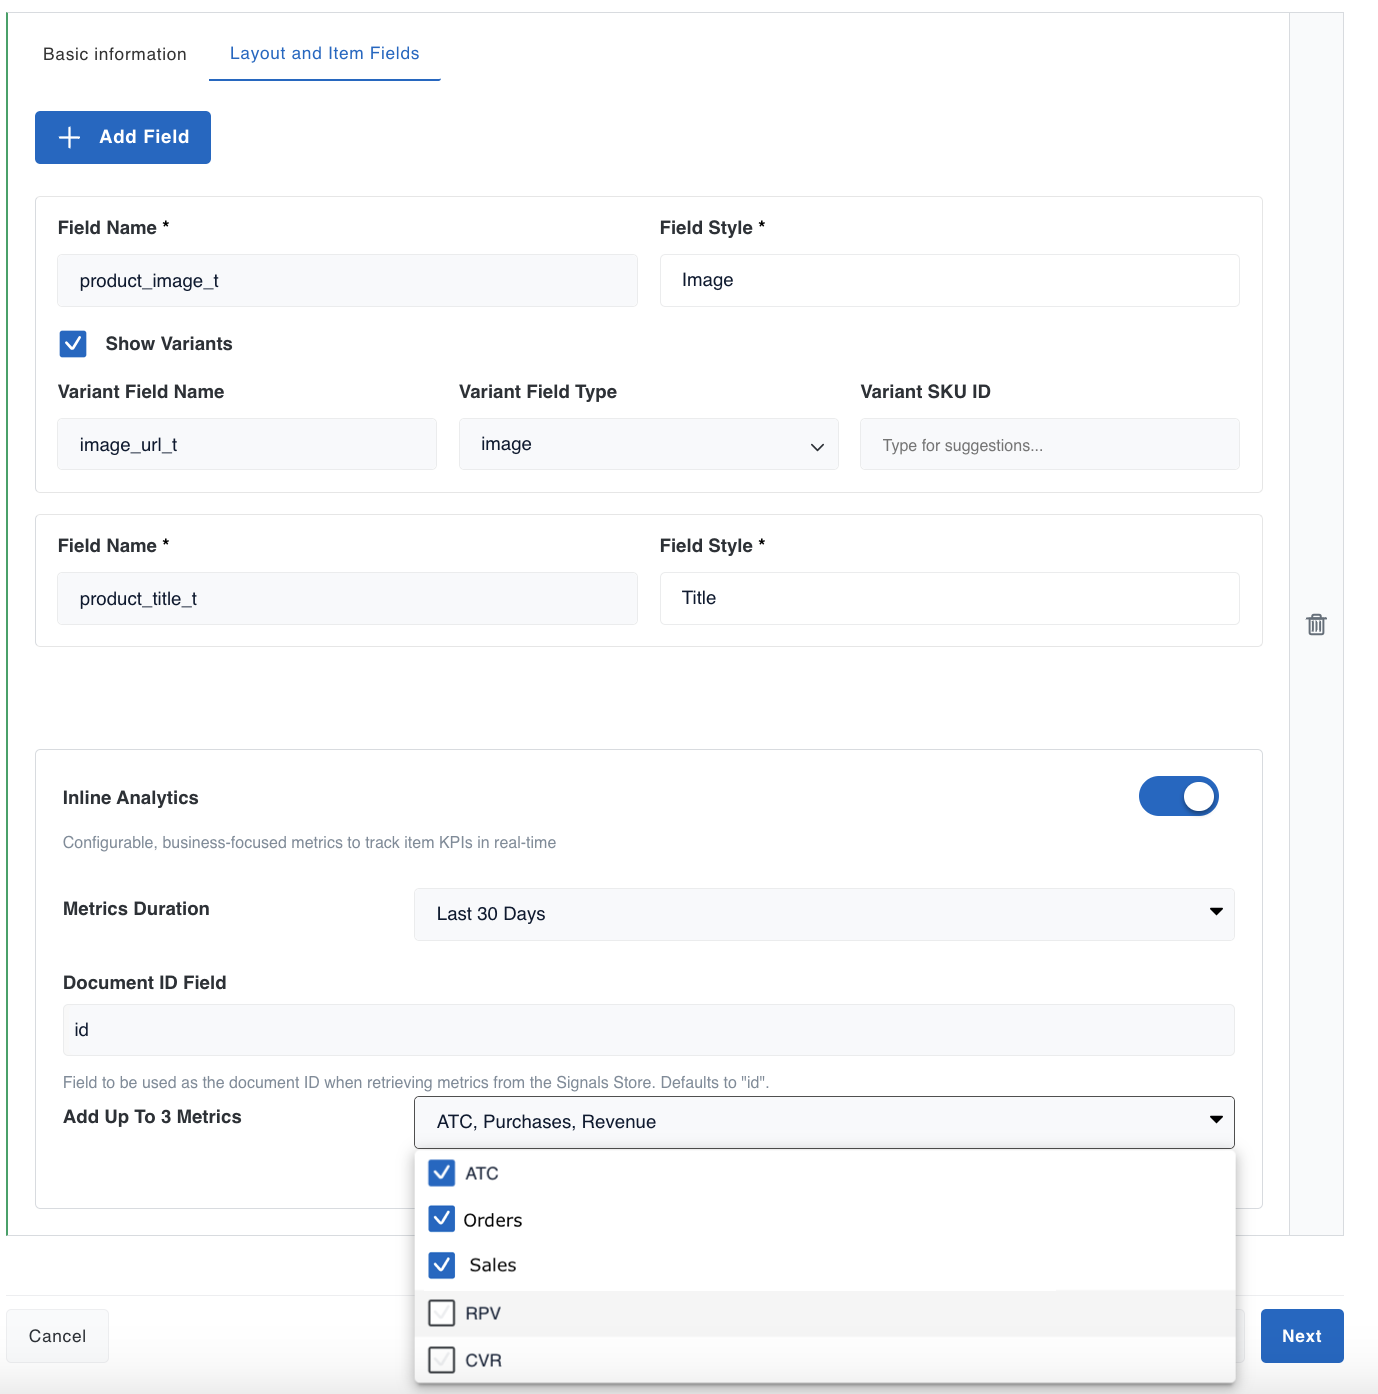This screenshot has width=1378, height=1394.
Task: Click the plus icon on Add Field
Action: (x=69, y=138)
